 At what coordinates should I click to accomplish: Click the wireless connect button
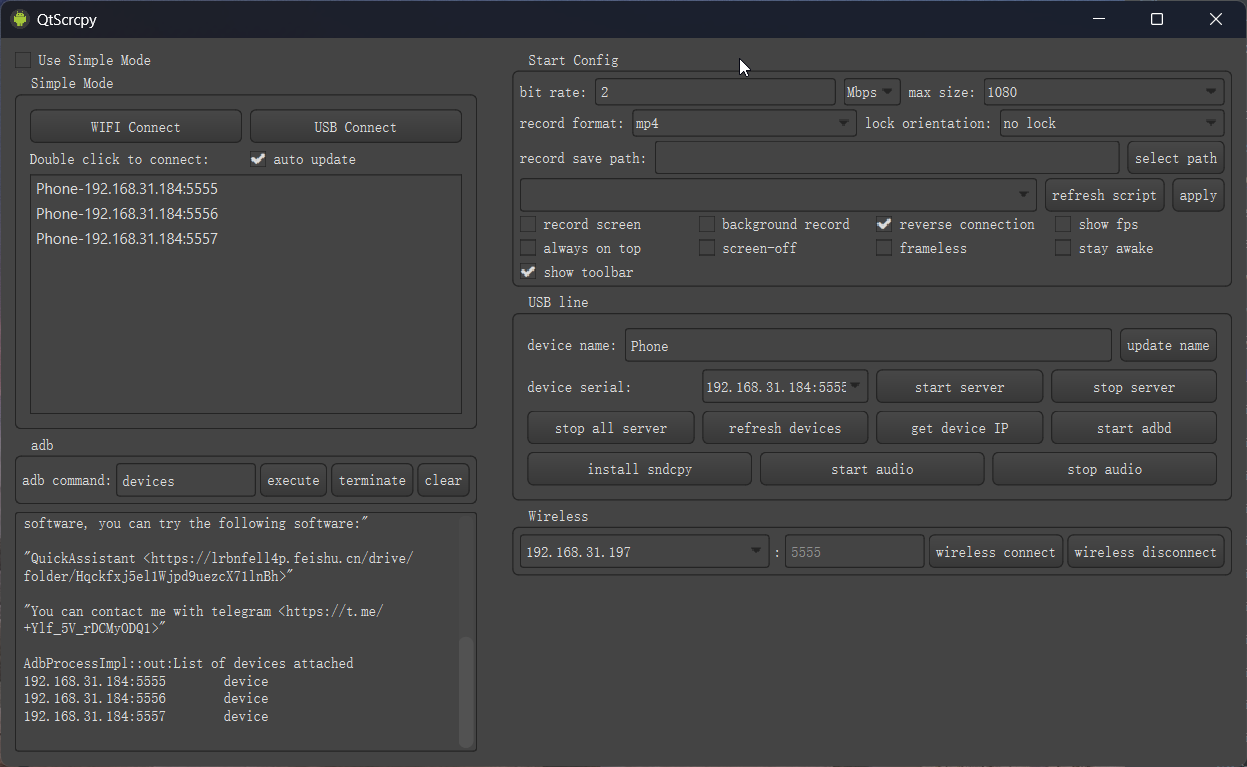pyautogui.click(x=996, y=552)
